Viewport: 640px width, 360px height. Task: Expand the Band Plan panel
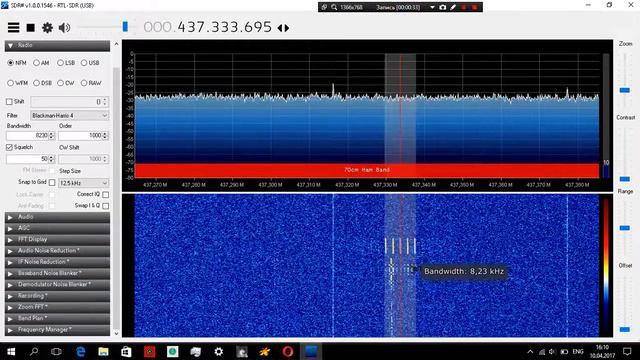click(x=57, y=318)
